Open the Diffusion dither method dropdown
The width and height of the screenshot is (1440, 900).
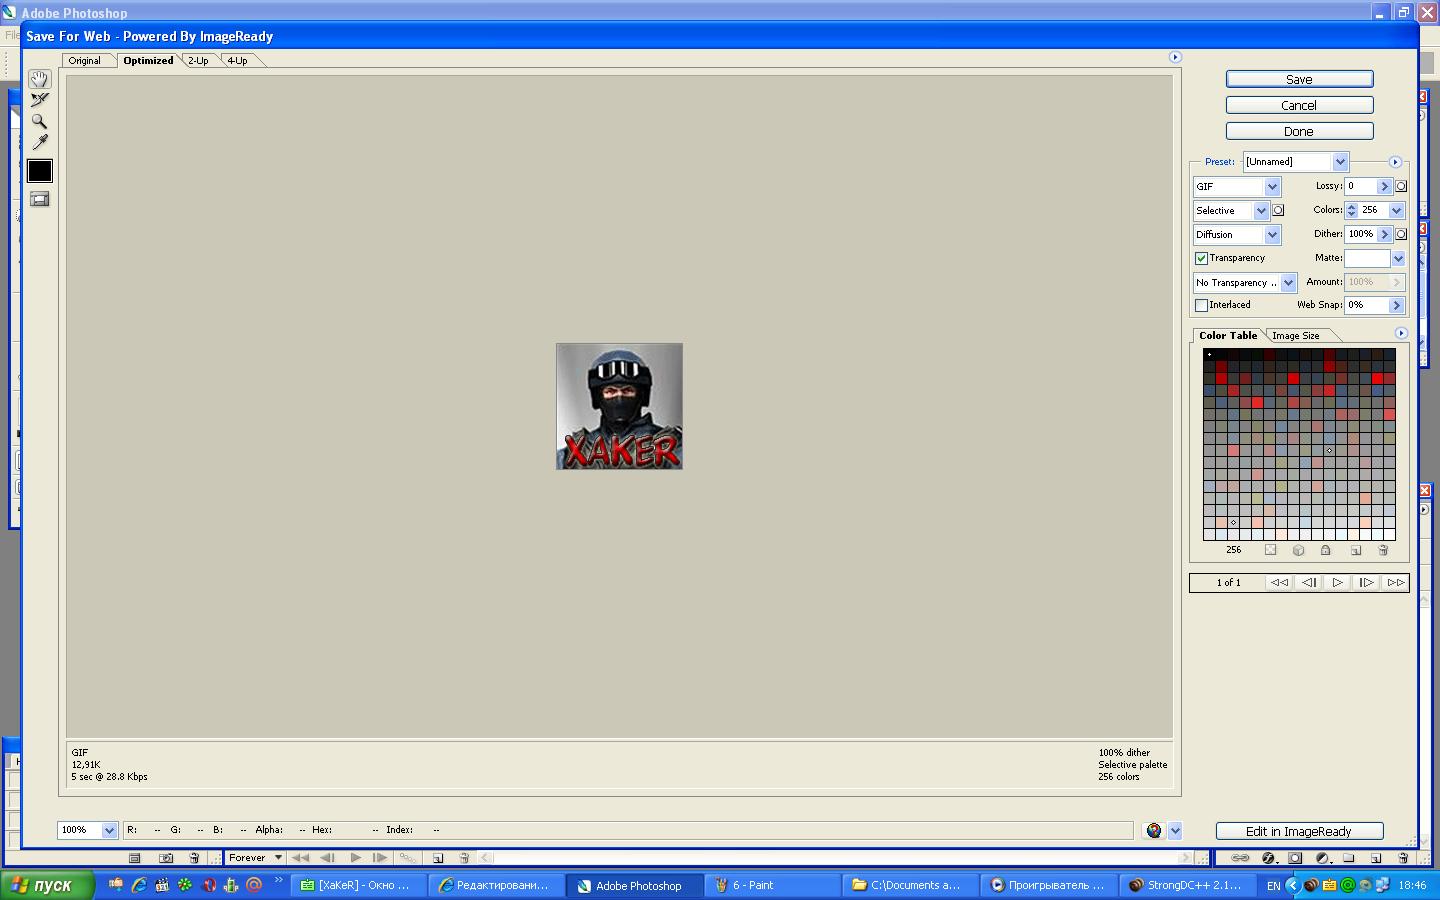pos(1237,234)
